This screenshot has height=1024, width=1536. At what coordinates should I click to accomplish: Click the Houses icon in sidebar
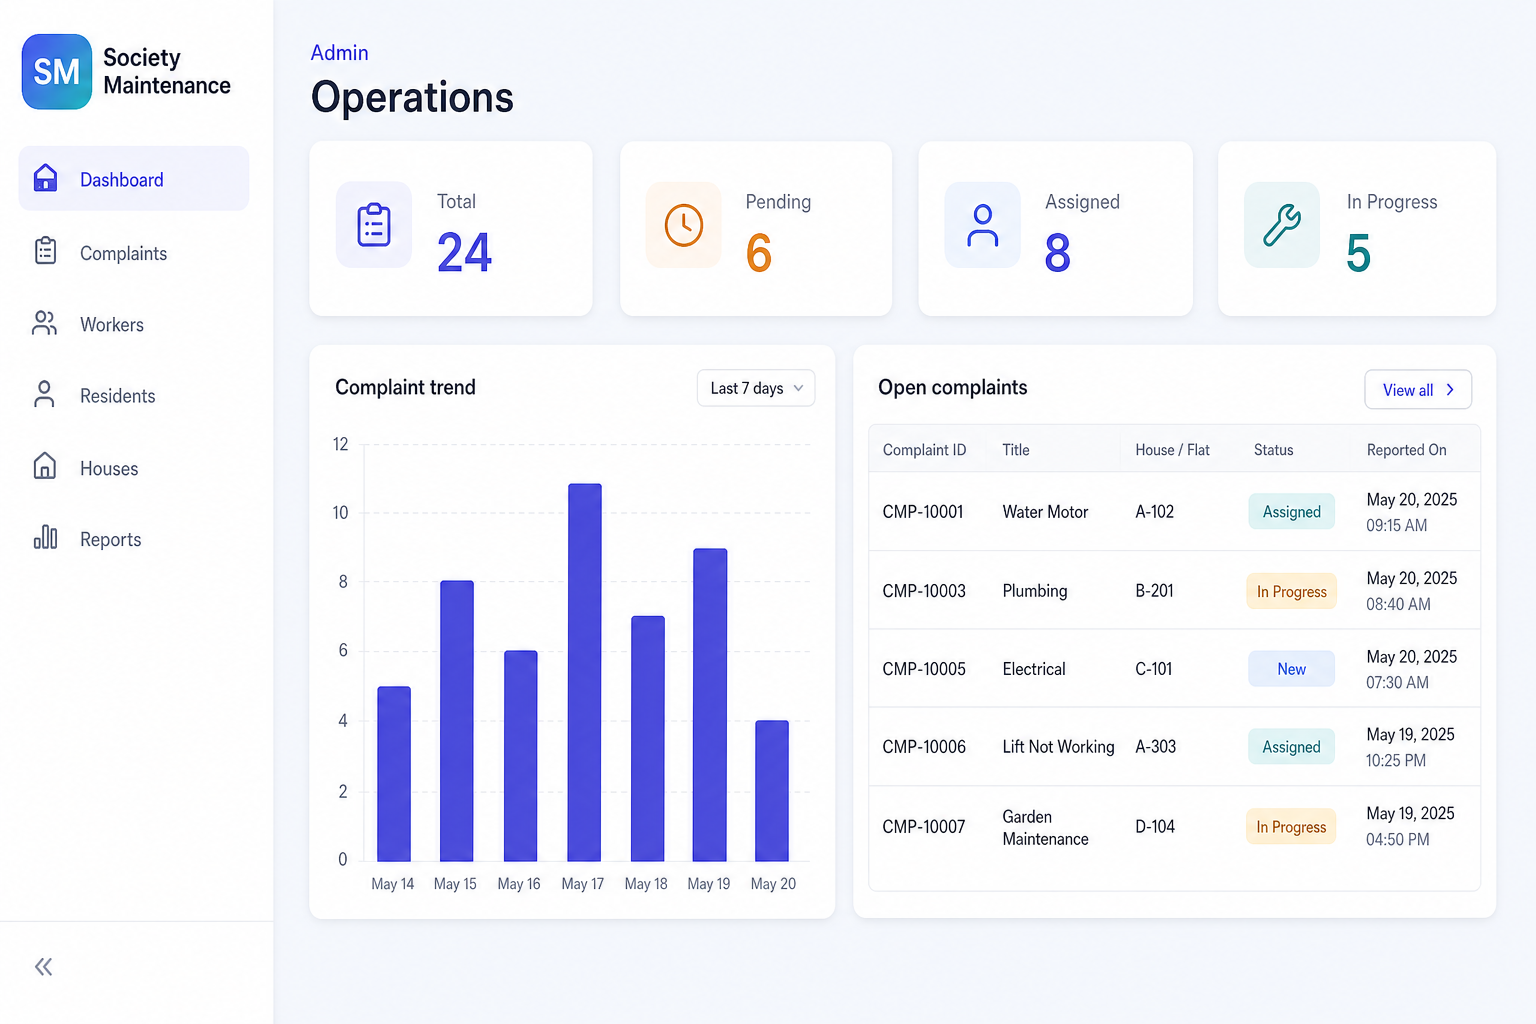click(45, 466)
